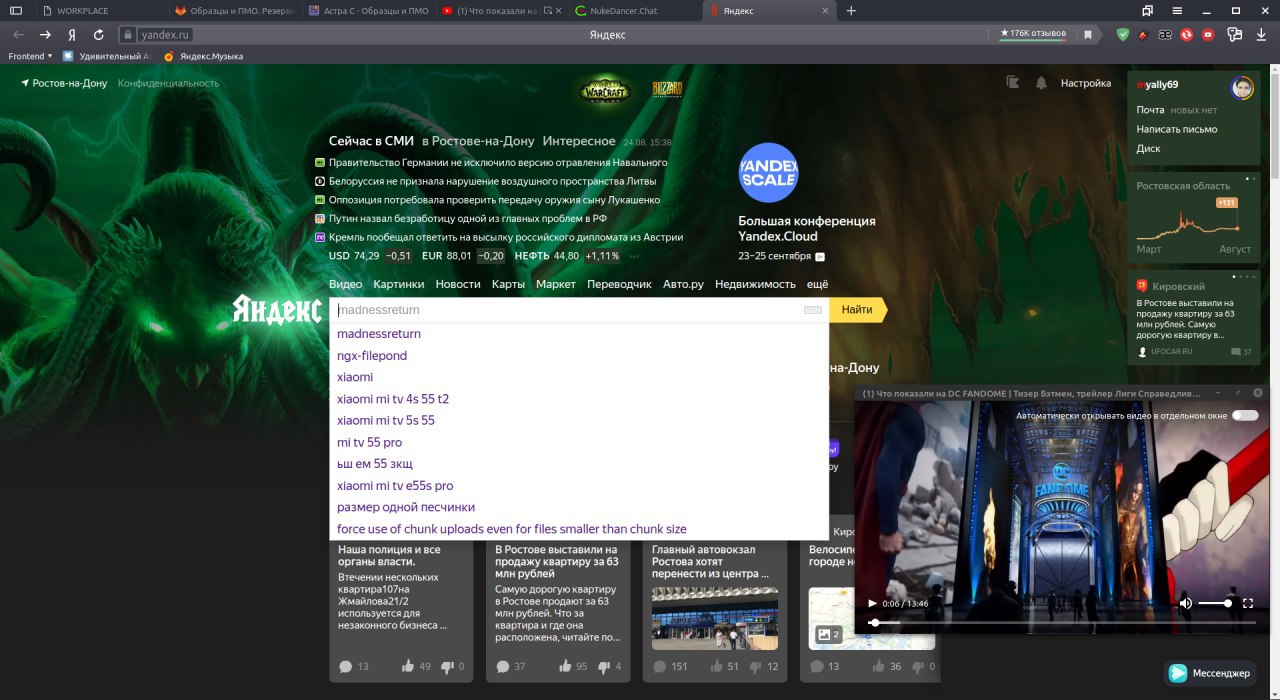
Task: Open the Messenger button
Action: point(1211,673)
